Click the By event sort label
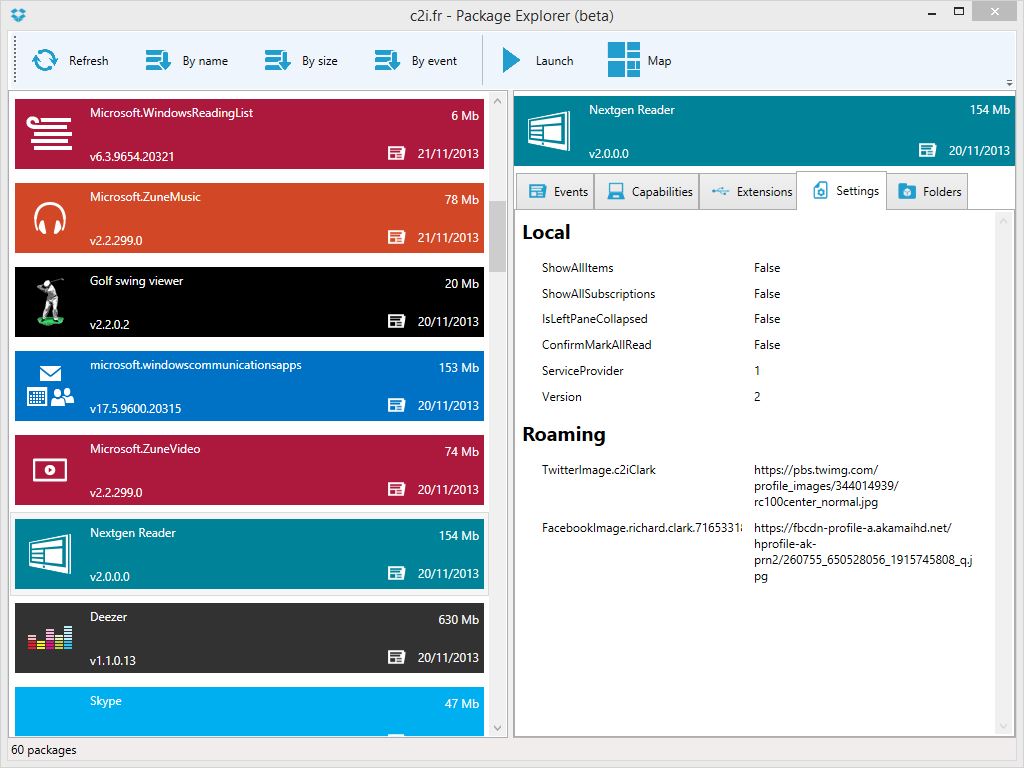Viewport: 1024px width, 768px height. coord(434,61)
